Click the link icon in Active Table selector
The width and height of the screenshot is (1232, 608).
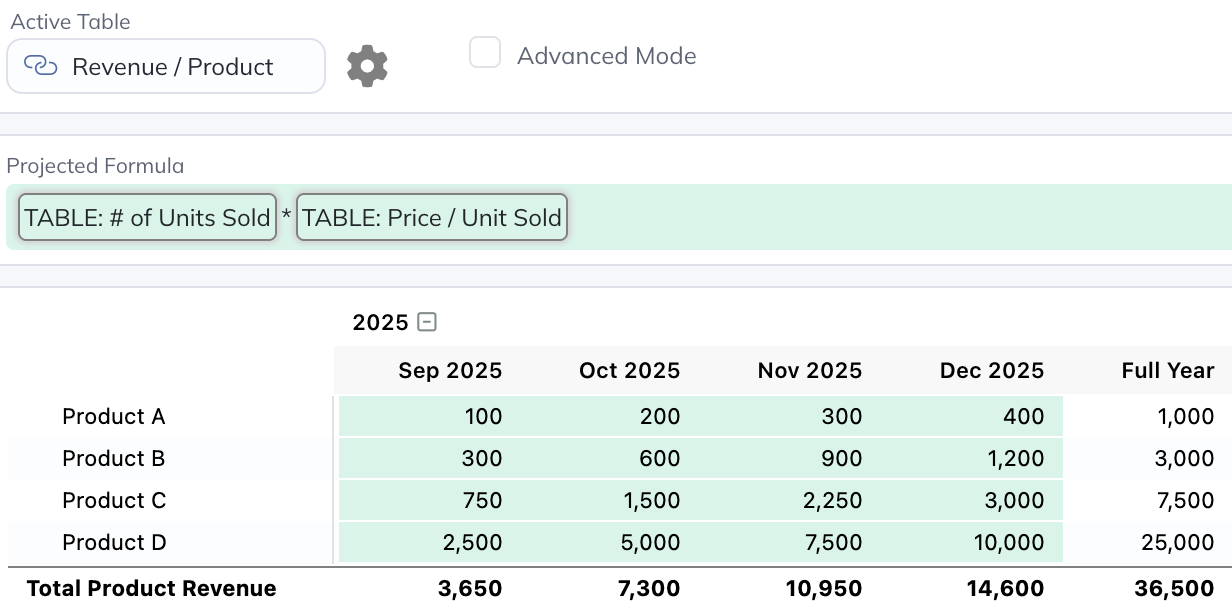click(40, 66)
